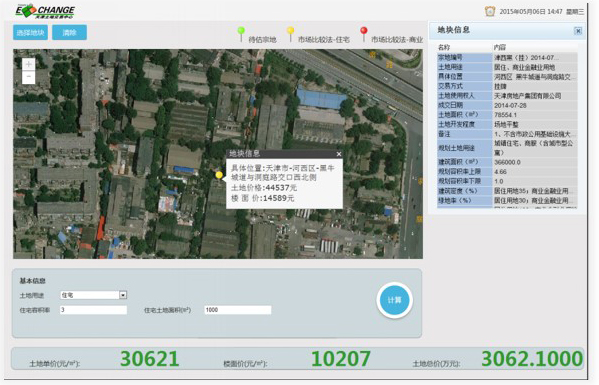Viewport: 599px width, 385px height.
Task: Click the popup land price 44537元
Action: coord(281,188)
